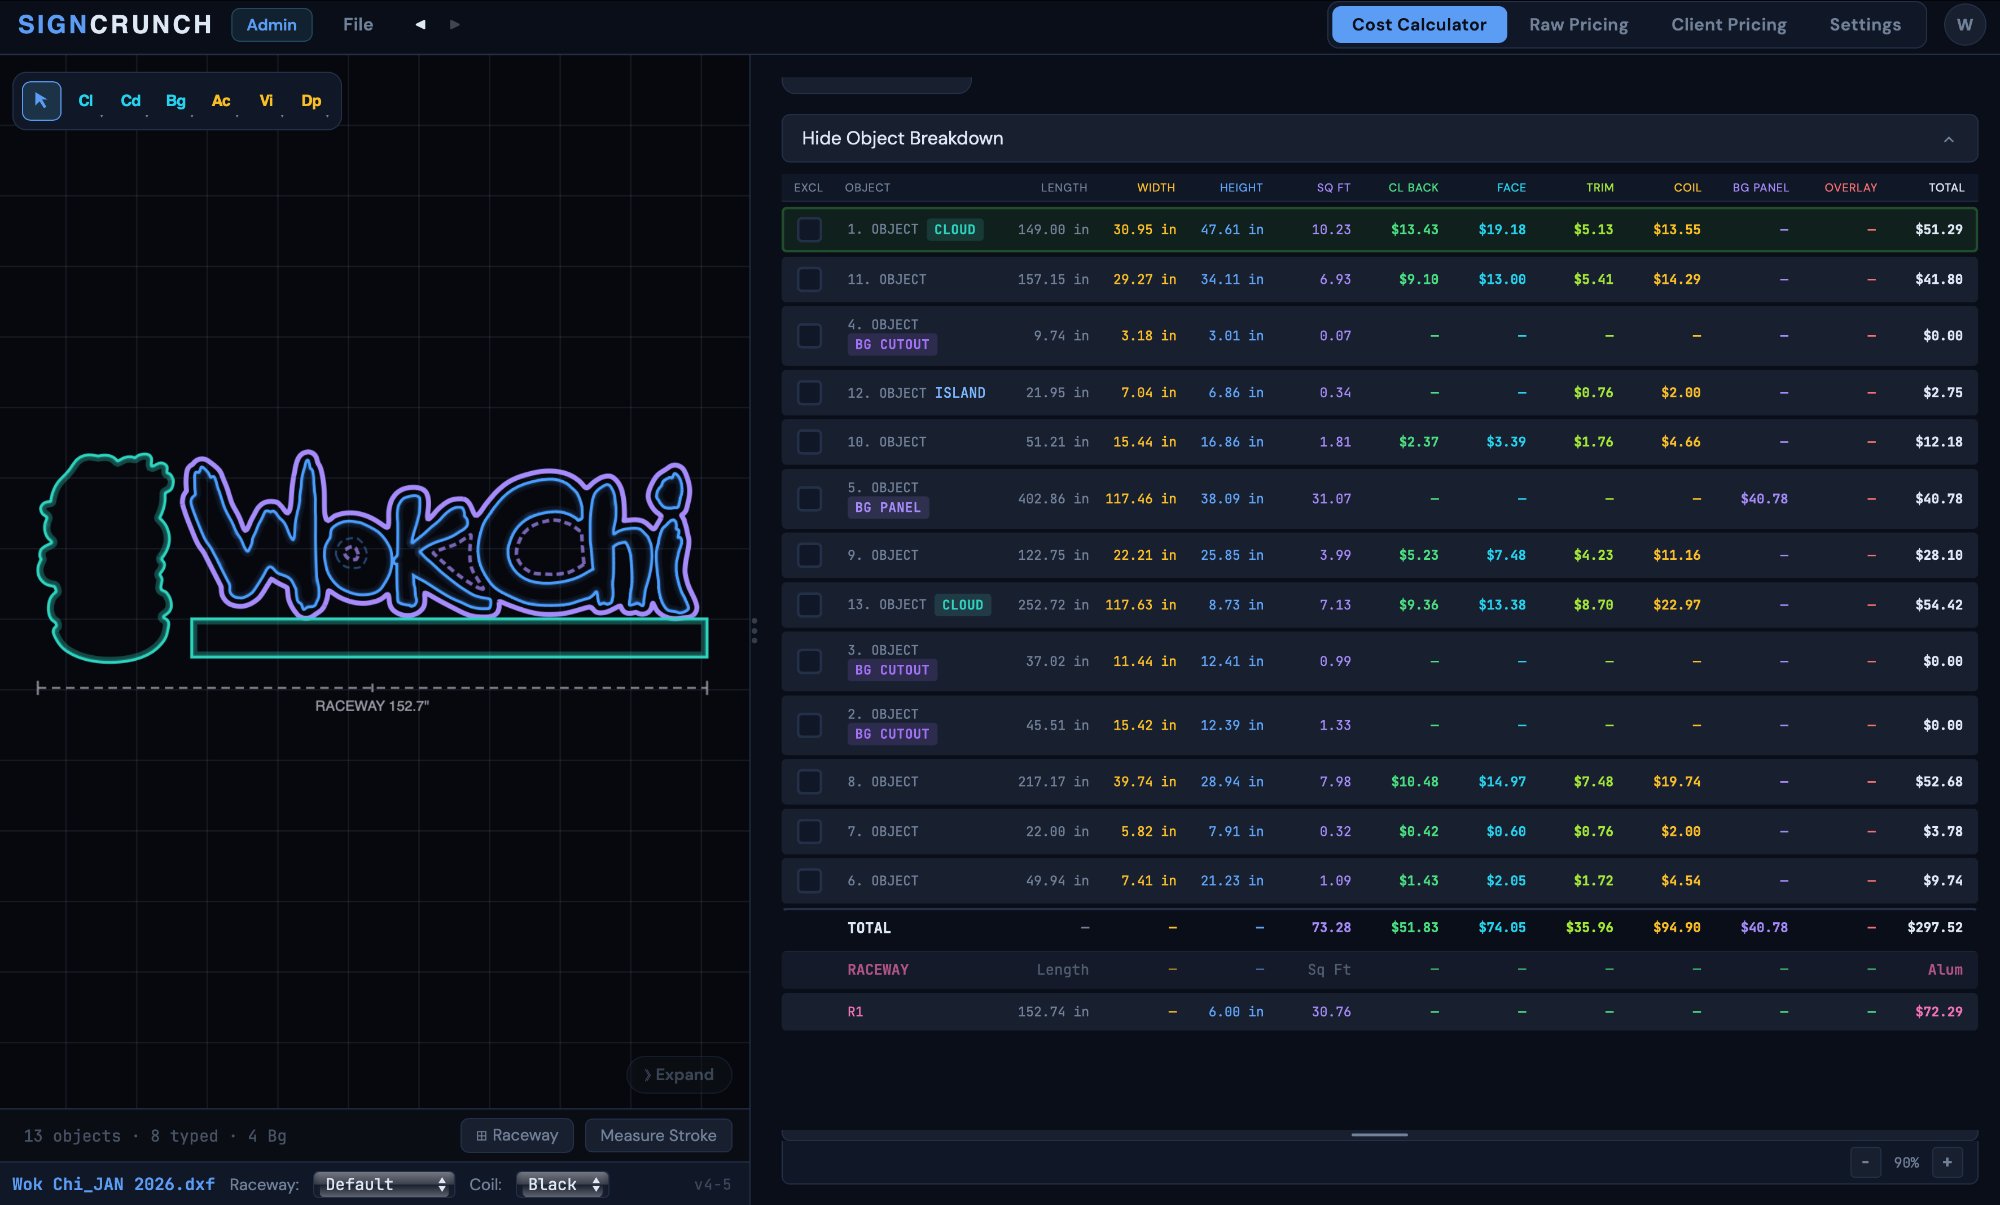Image resolution: width=2000 pixels, height=1205 pixels.
Task: Switch to the Raw Pricing tab
Action: click(1578, 25)
